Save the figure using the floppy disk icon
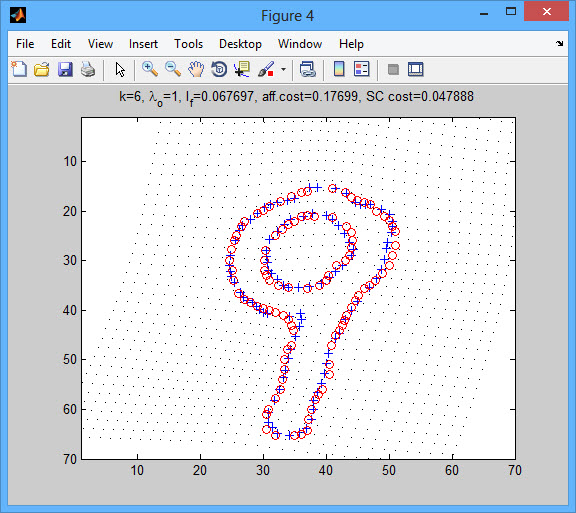This screenshot has height=513, width=576. [65, 69]
